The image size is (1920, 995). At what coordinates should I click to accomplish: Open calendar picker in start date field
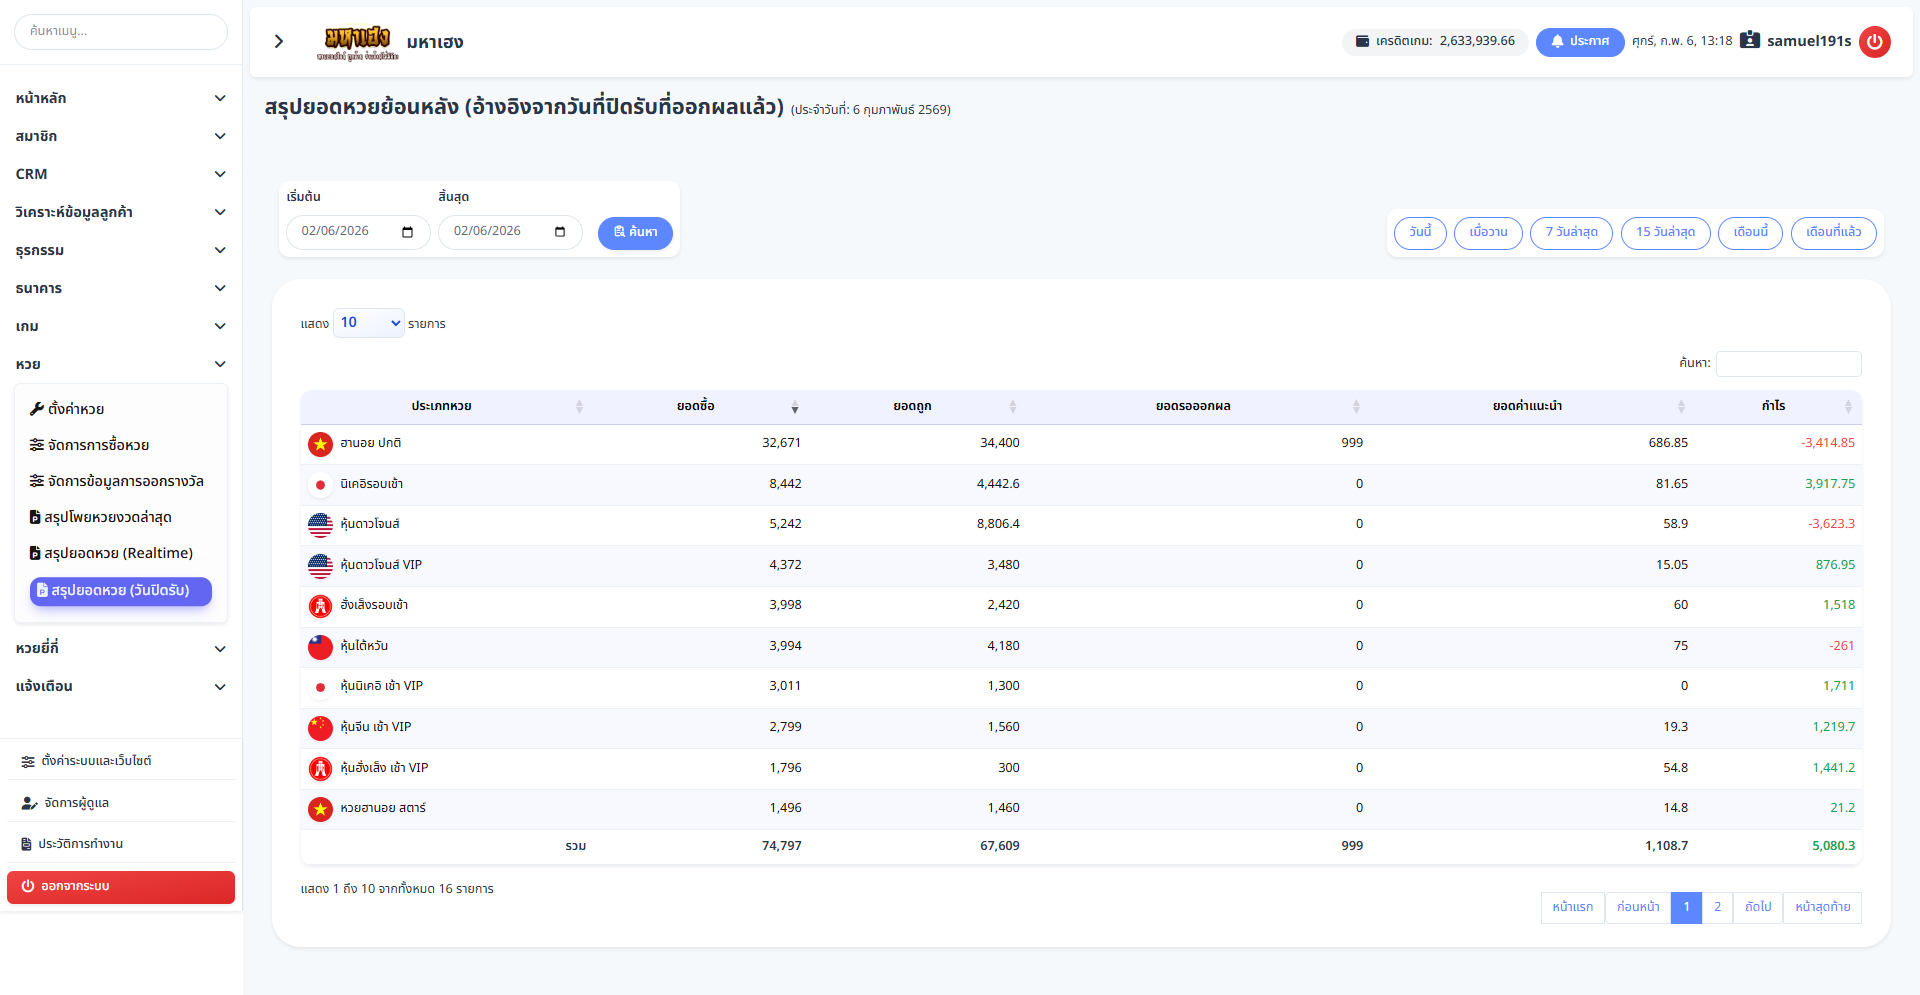click(407, 232)
